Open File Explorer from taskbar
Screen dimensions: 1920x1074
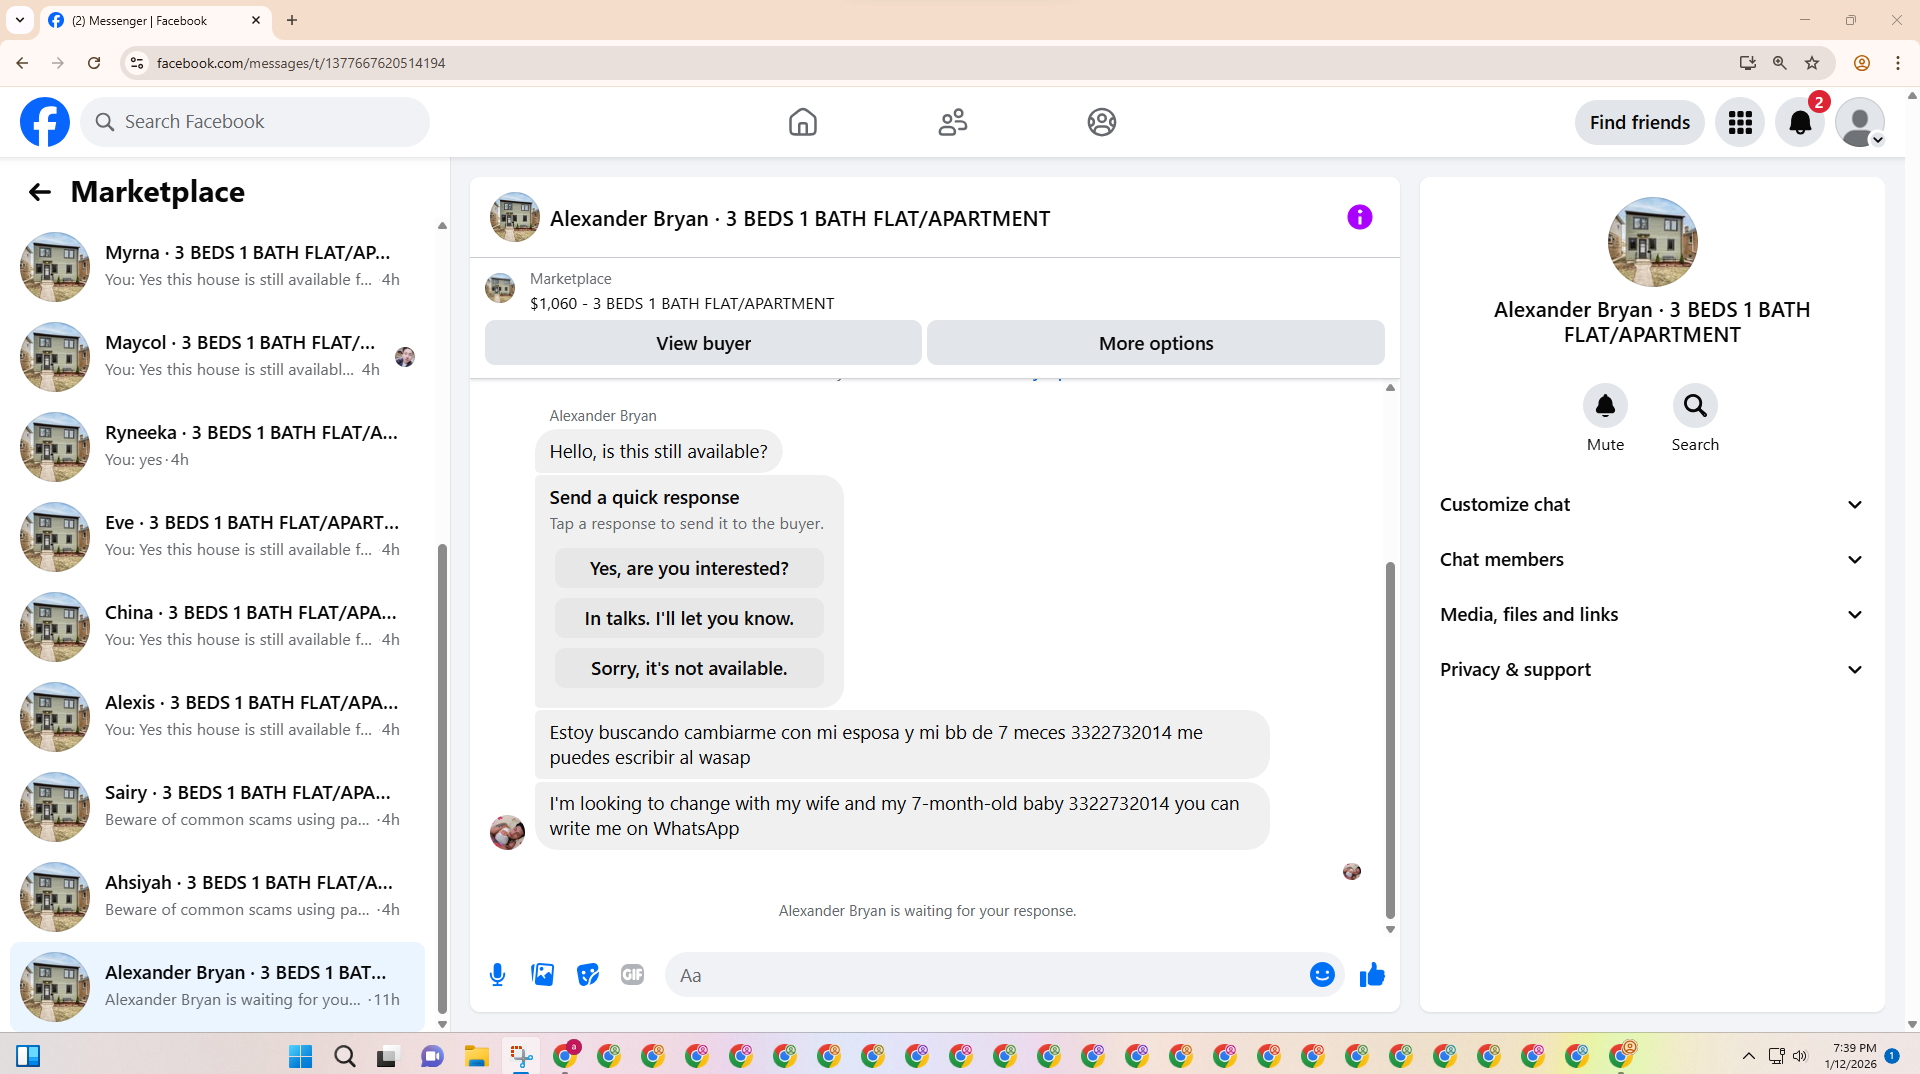[x=476, y=1056]
